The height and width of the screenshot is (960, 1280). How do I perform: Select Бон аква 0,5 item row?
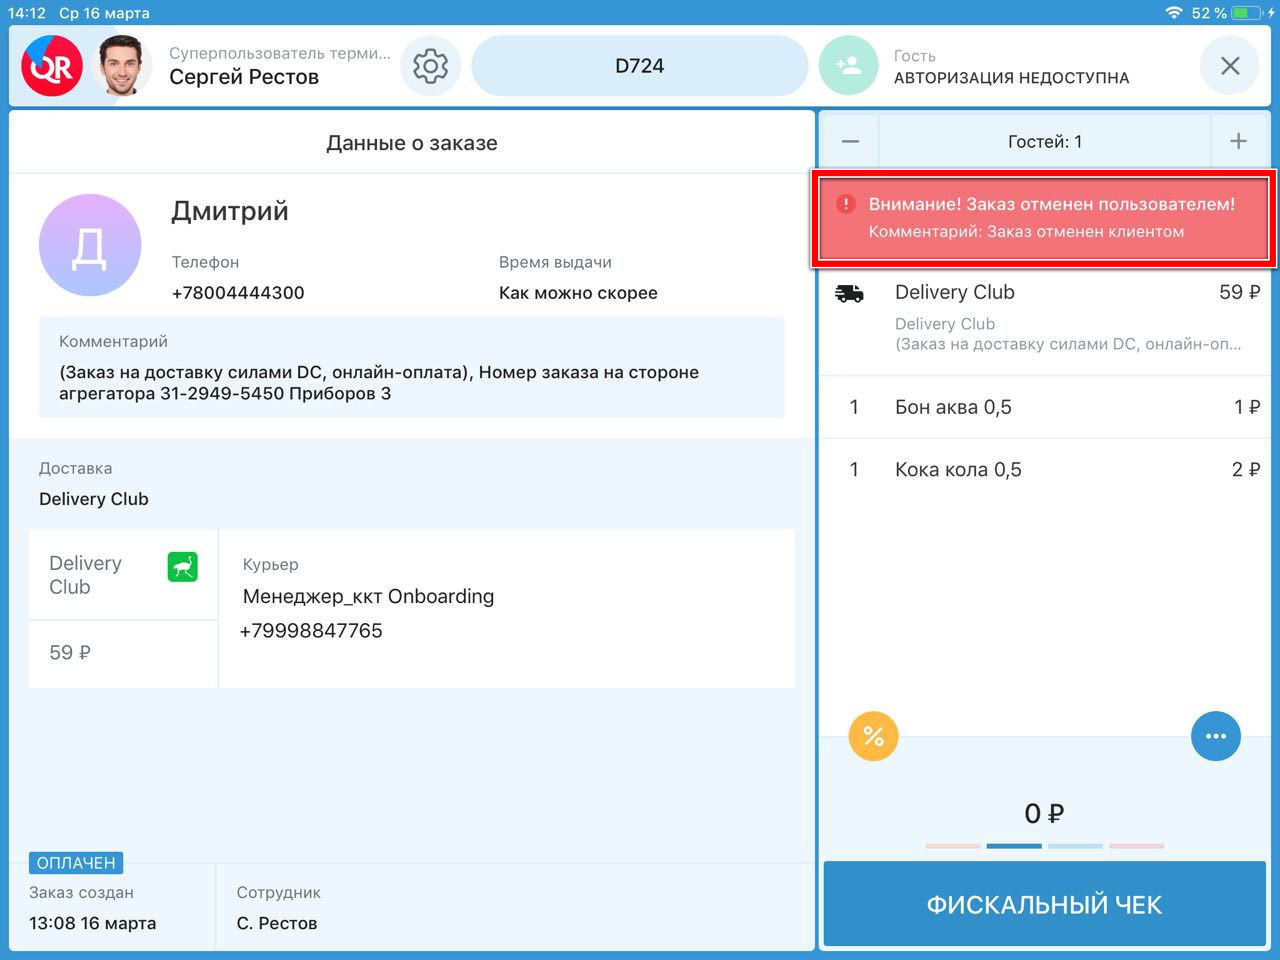(1045, 407)
